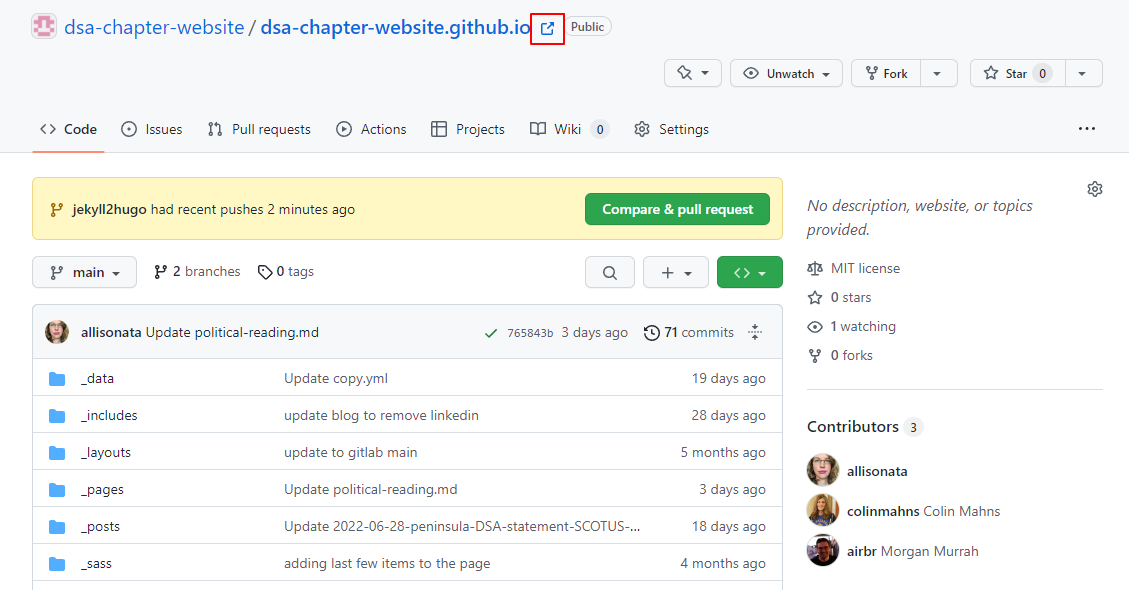Click airbr contributor avatar
Image resolution: width=1129 pixels, height=590 pixels.
(x=823, y=551)
